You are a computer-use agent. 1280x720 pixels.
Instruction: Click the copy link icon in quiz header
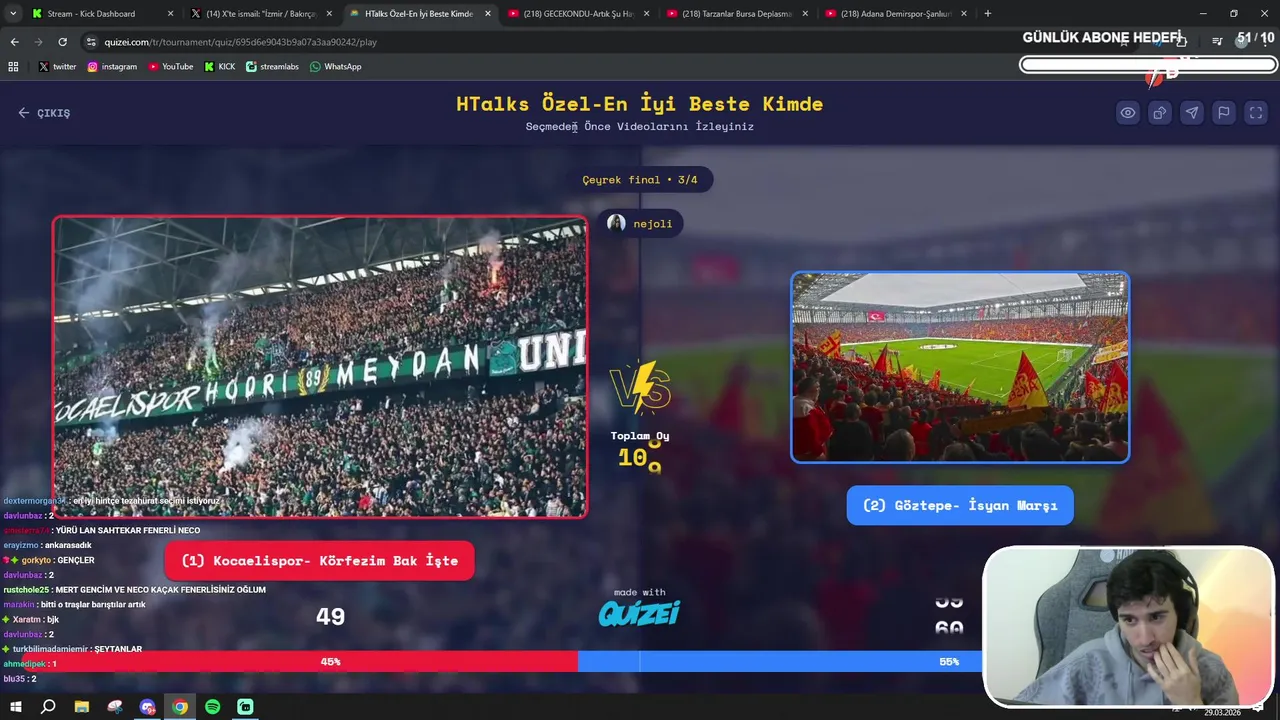pos(1160,113)
